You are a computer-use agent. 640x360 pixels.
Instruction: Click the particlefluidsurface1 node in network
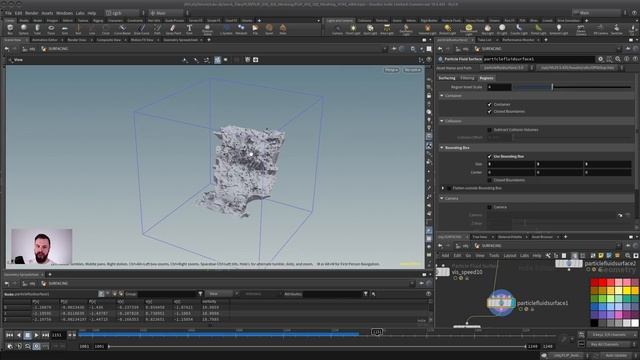coord(500,303)
